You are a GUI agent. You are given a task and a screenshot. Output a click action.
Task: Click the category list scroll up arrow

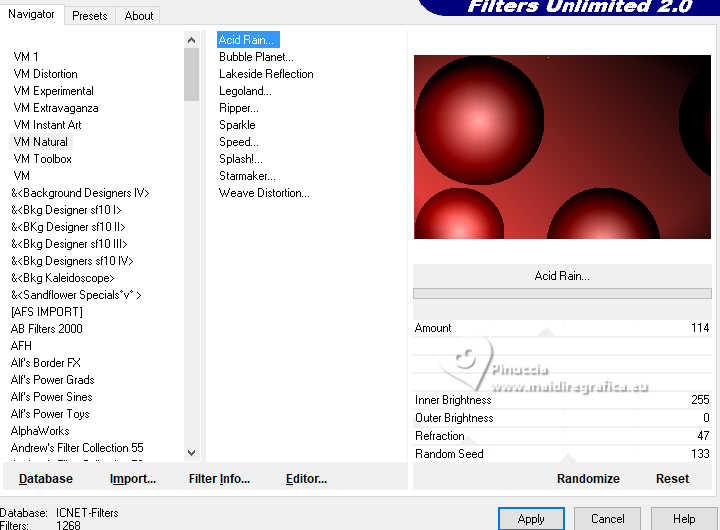point(191,40)
